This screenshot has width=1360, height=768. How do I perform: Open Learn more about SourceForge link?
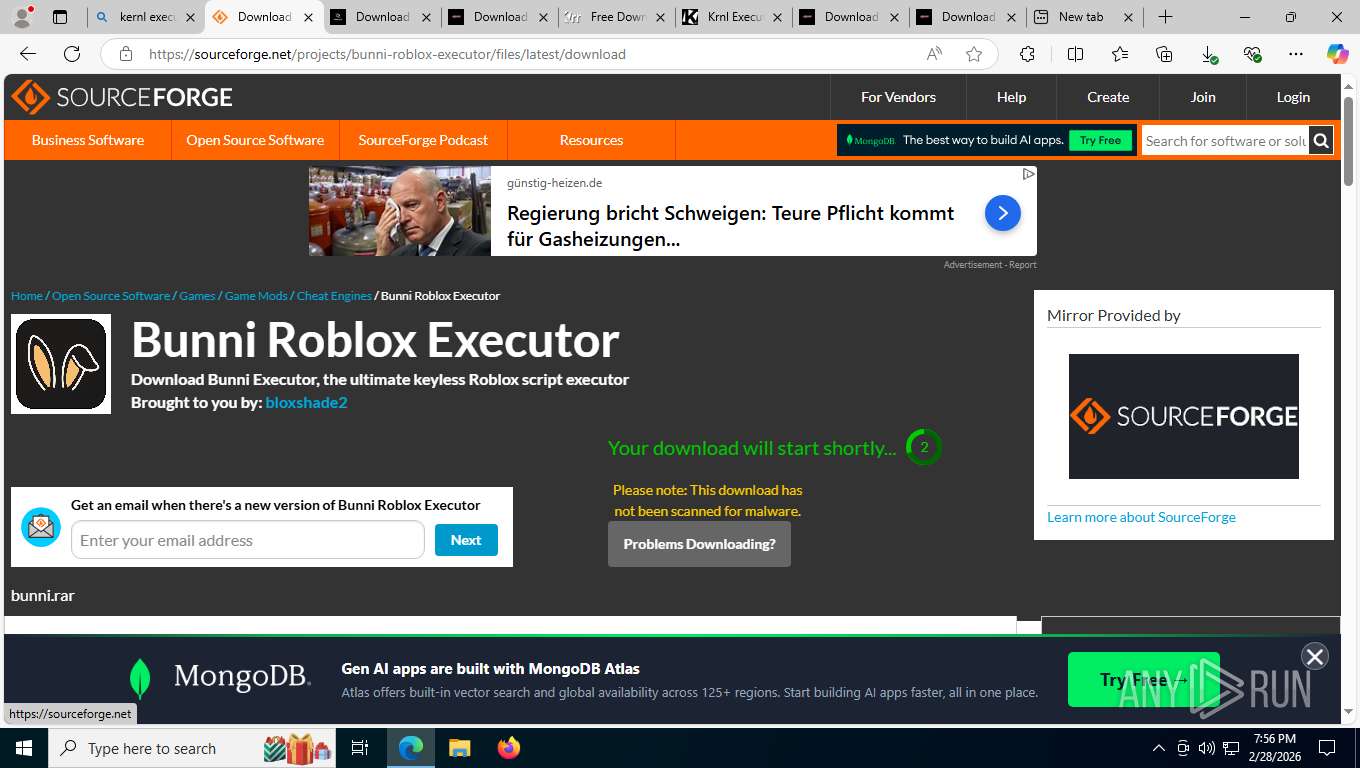pos(1141,517)
